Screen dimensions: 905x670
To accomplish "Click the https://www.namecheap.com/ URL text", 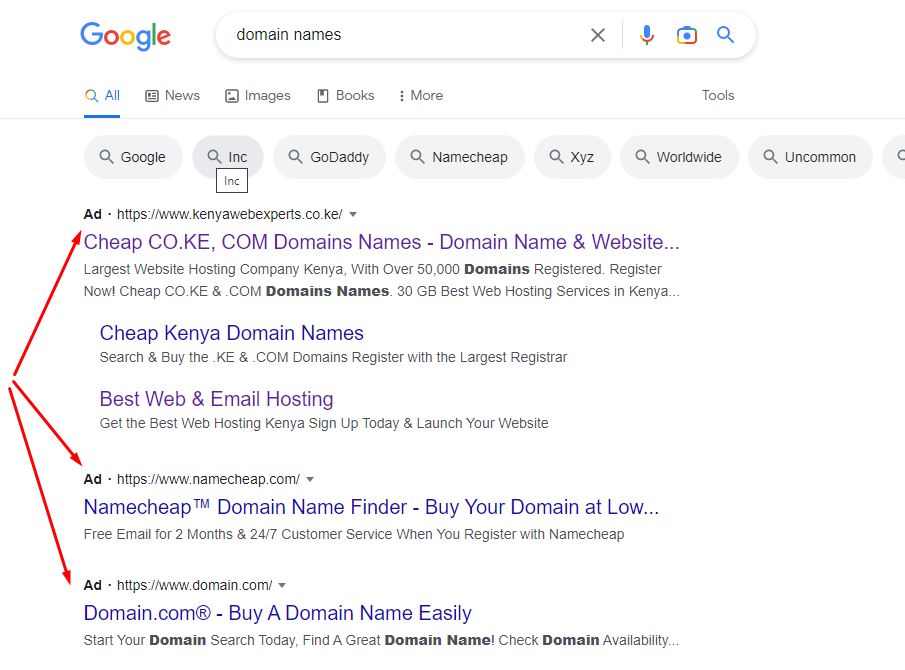I will [208, 480].
